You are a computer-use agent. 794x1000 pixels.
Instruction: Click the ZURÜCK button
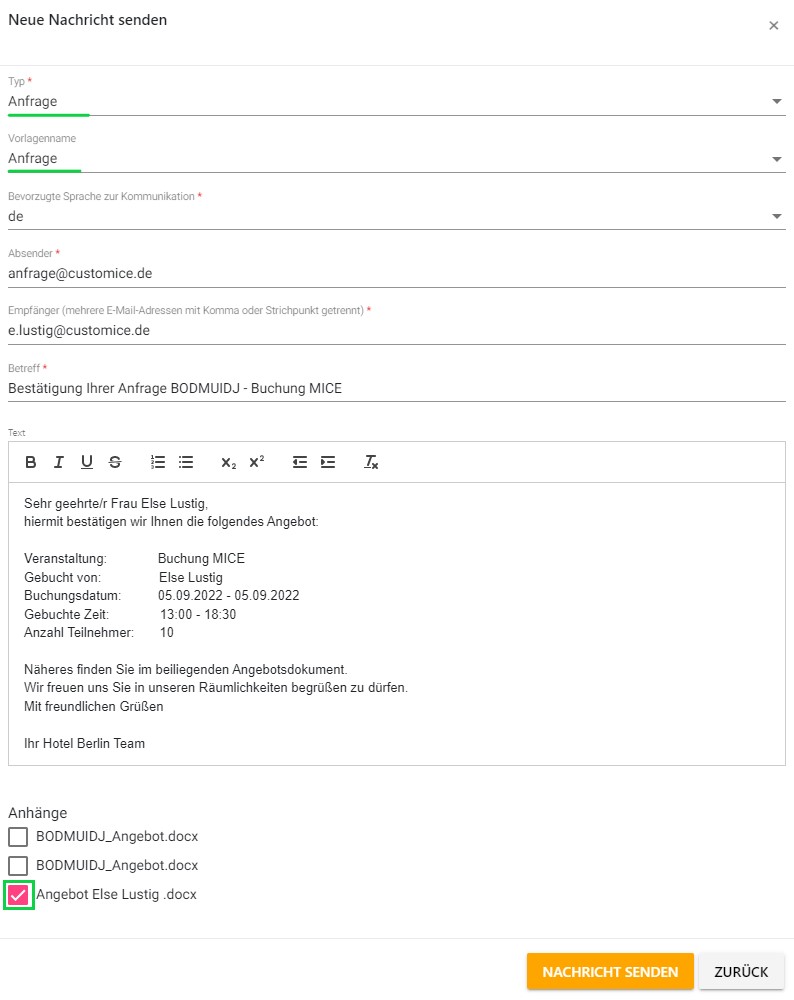[x=741, y=972]
